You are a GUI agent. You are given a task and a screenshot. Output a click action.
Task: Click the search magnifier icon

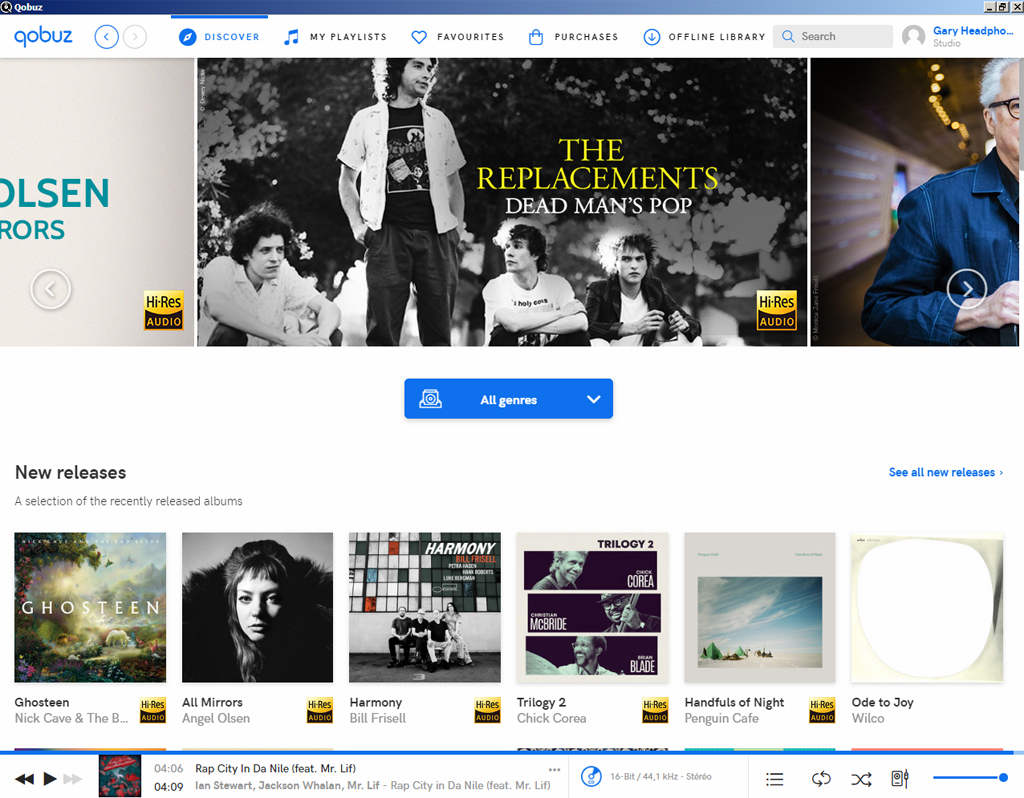point(788,37)
